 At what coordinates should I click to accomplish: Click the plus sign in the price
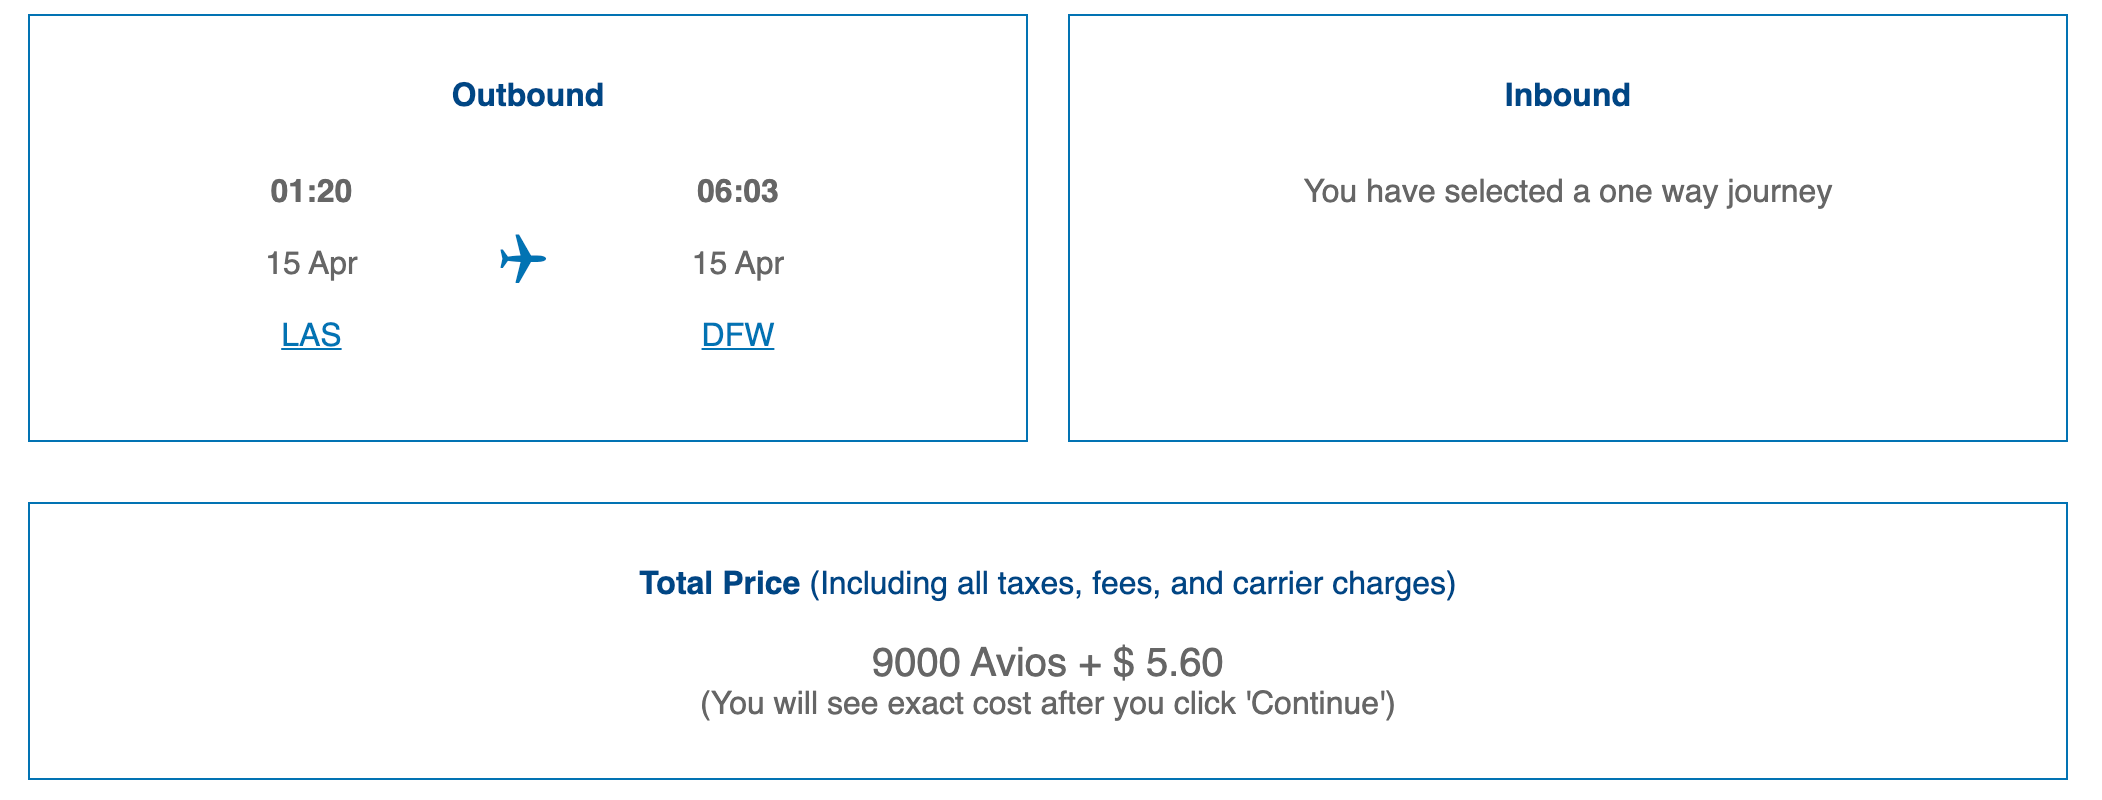click(1089, 663)
